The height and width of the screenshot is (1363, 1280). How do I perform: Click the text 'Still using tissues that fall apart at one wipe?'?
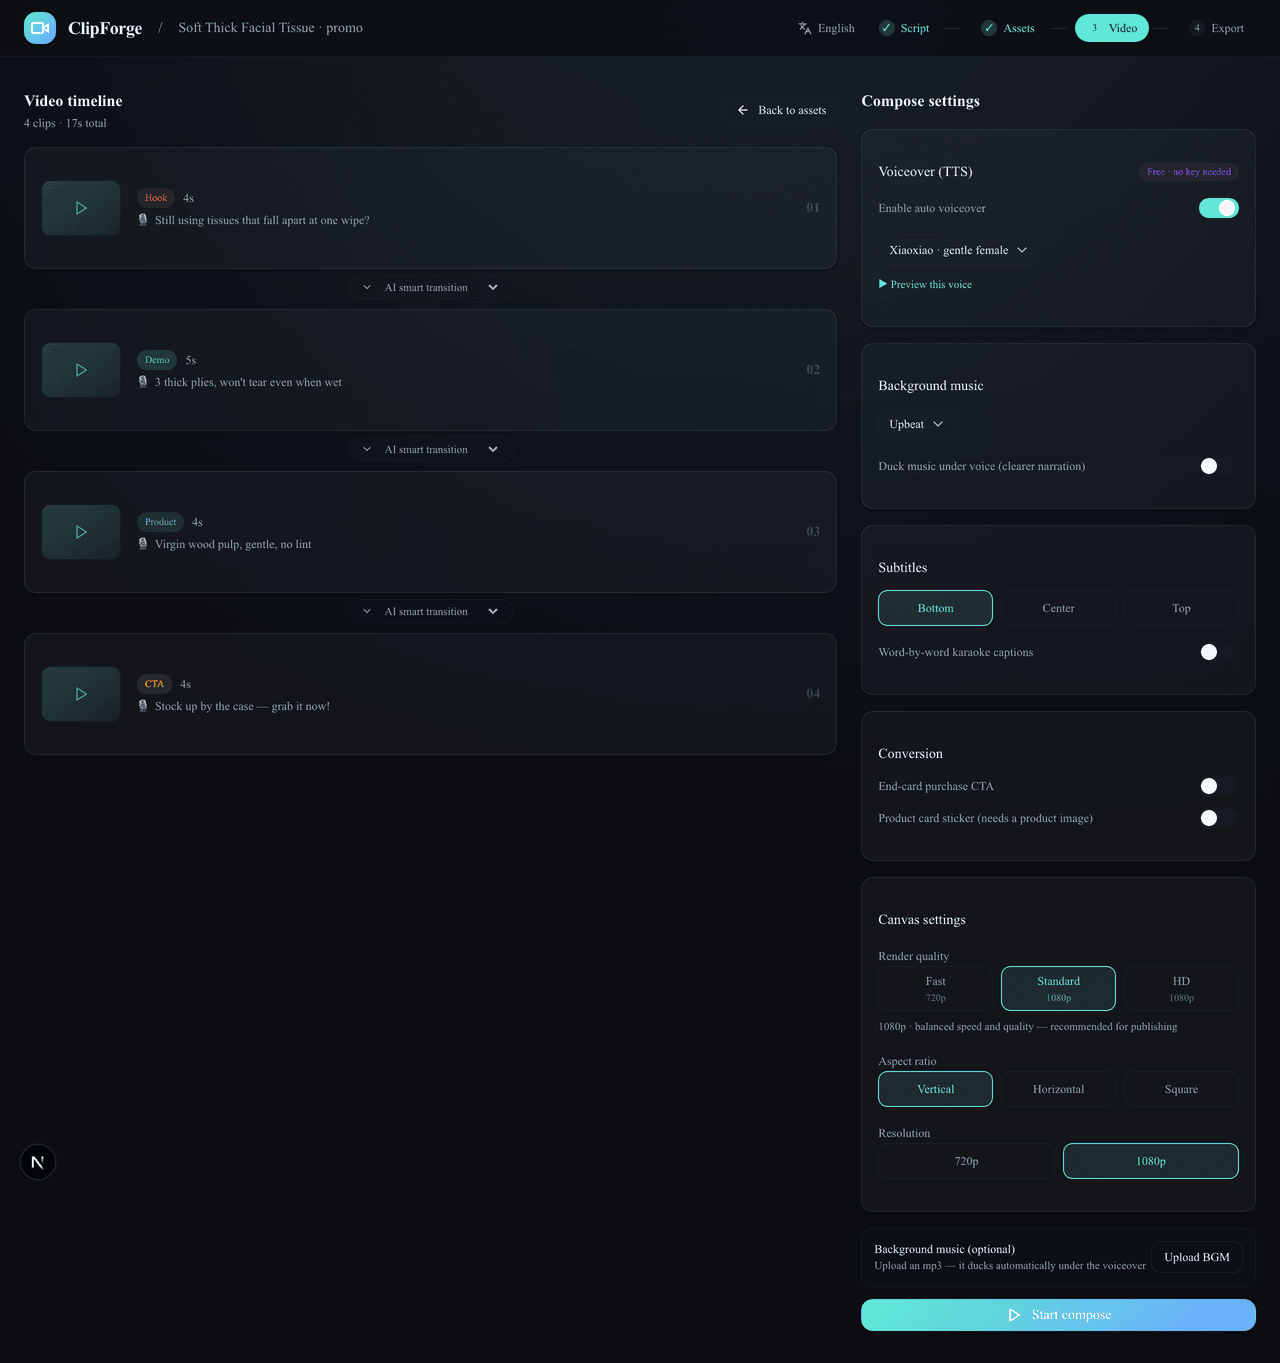point(262,220)
